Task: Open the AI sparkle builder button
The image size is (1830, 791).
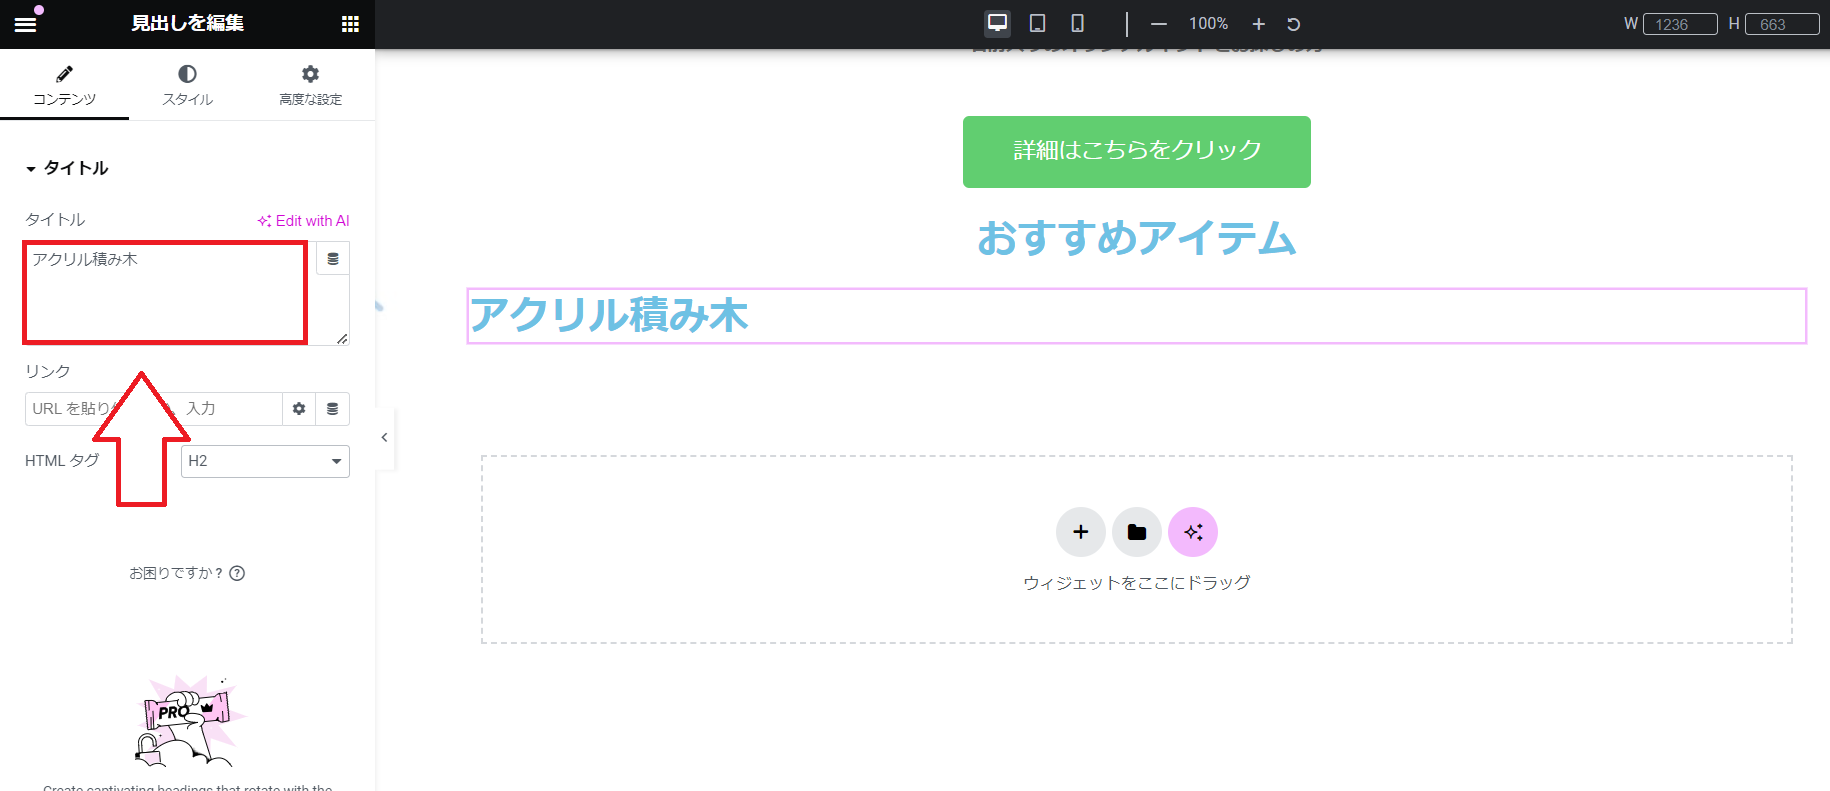Action: (1193, 532)
